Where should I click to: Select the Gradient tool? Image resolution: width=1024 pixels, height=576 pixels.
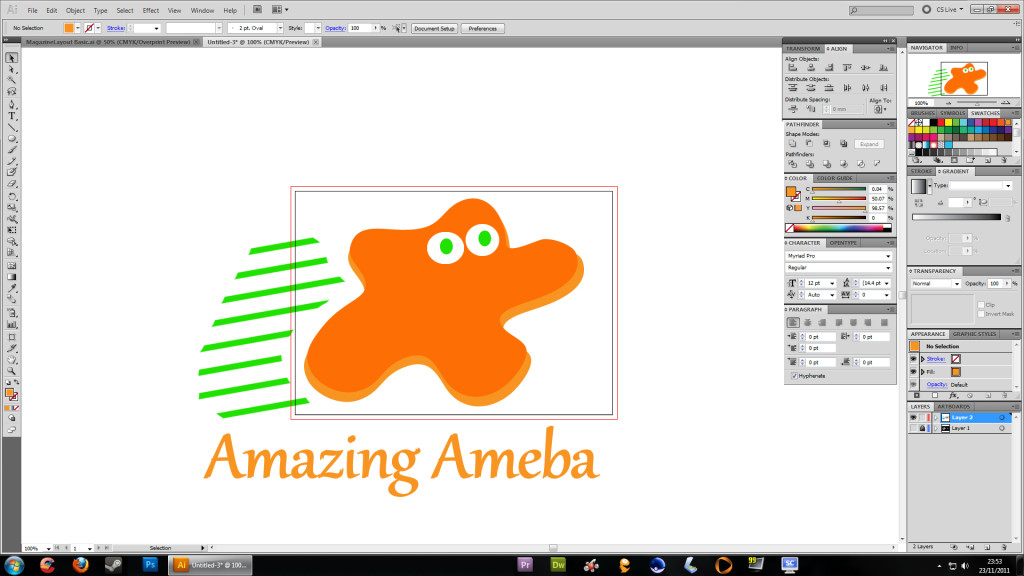pyautogui.click(x=12, y=277)
